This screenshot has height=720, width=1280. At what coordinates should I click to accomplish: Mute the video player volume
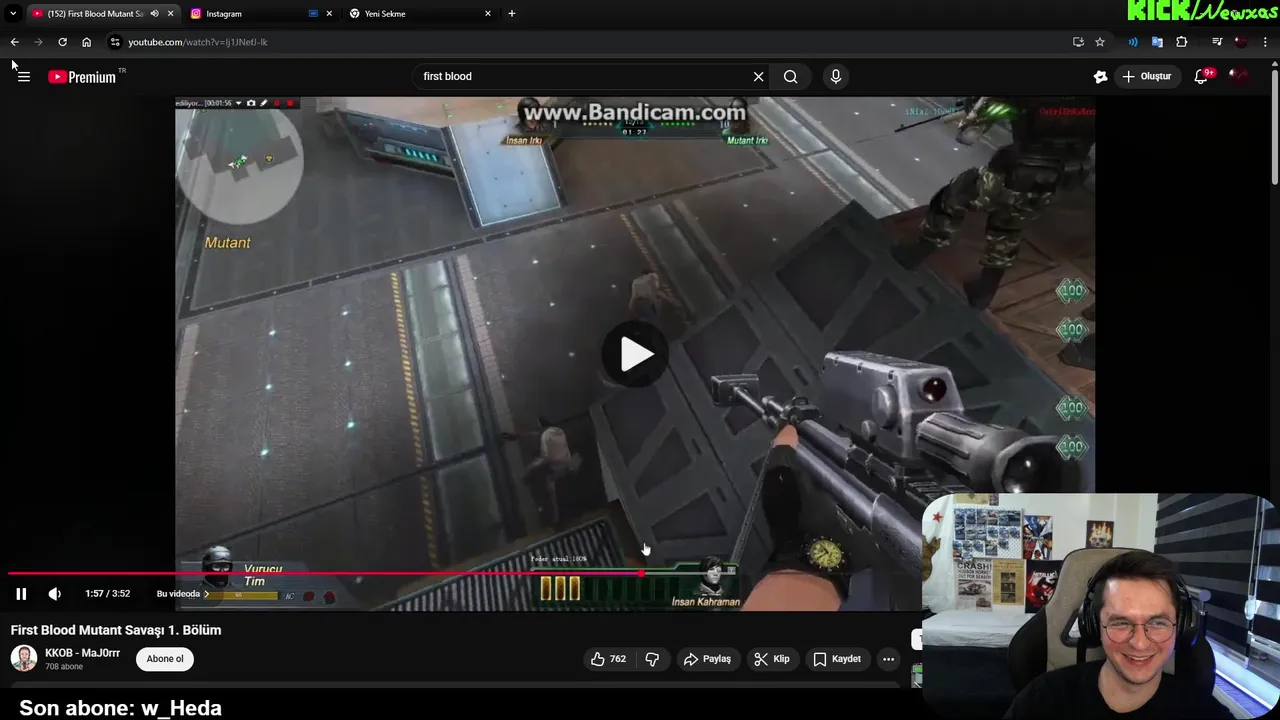point(55,594)
